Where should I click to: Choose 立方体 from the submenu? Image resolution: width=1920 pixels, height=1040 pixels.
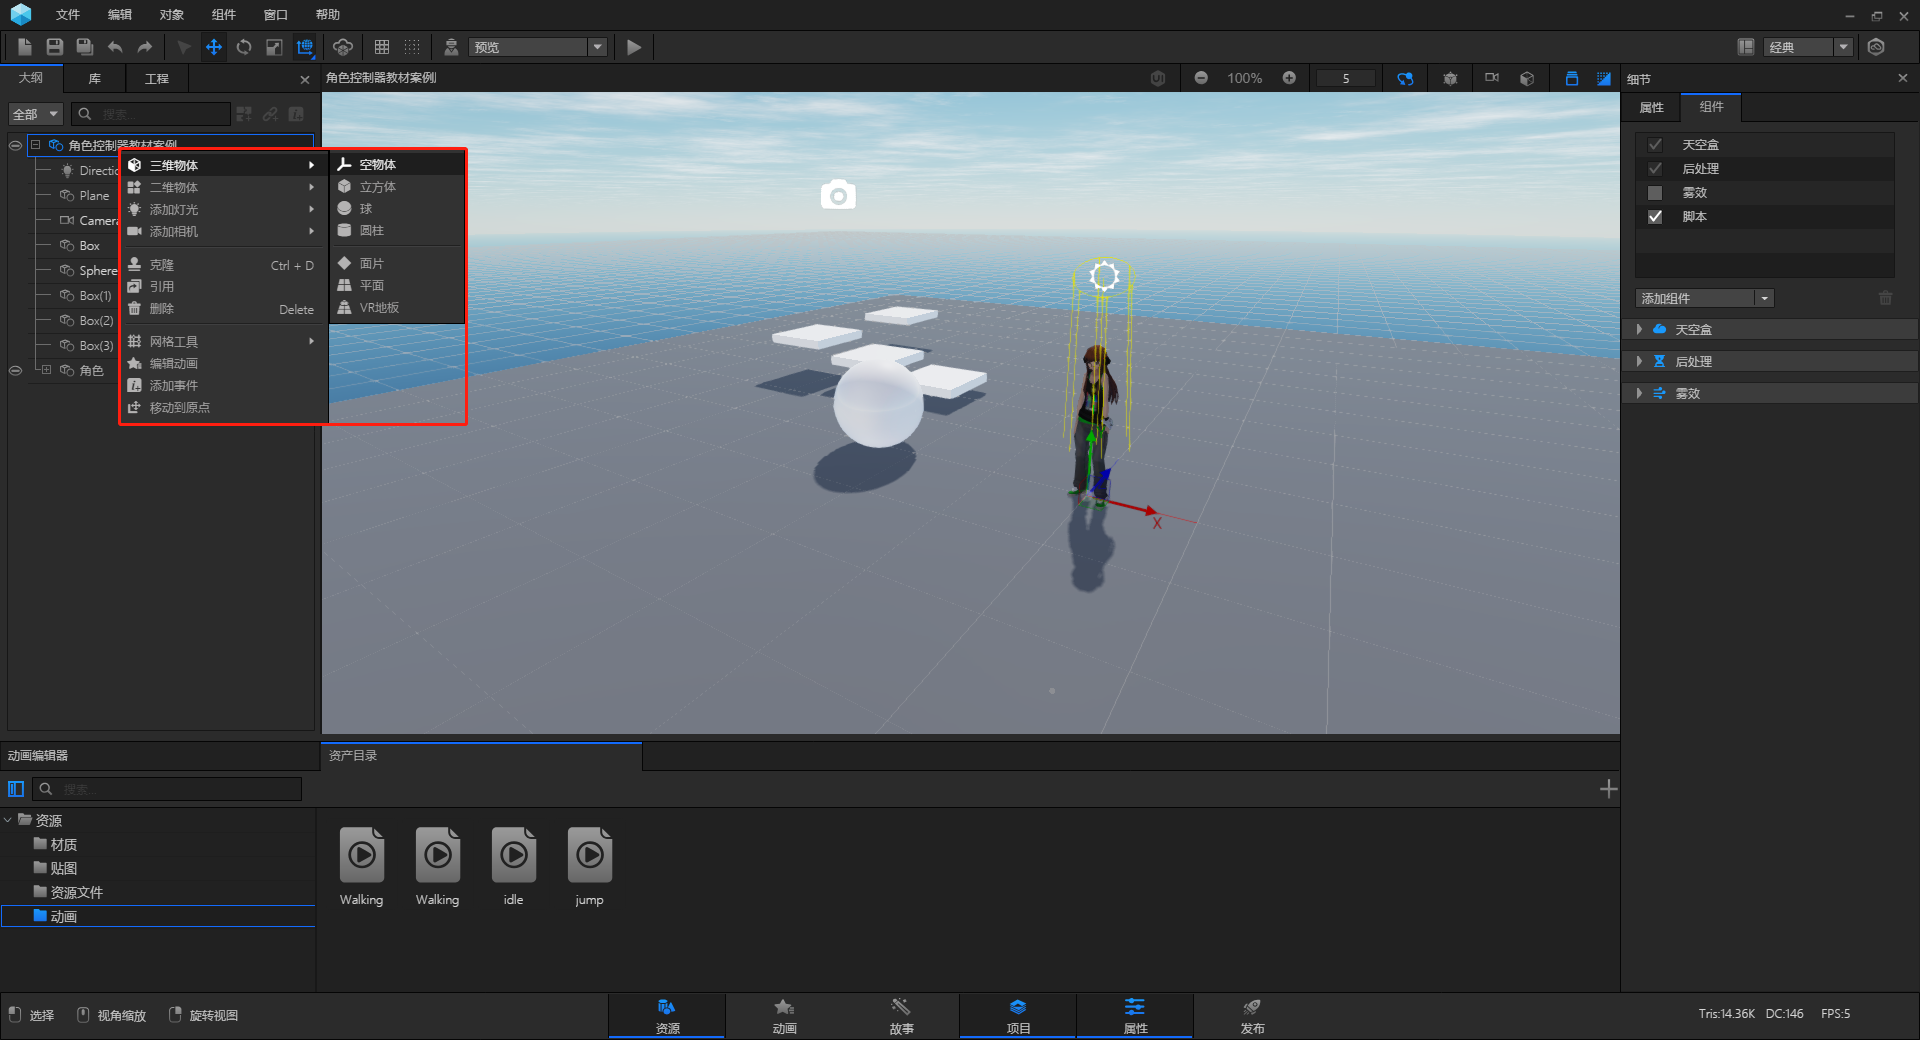[x=398, y=187]
